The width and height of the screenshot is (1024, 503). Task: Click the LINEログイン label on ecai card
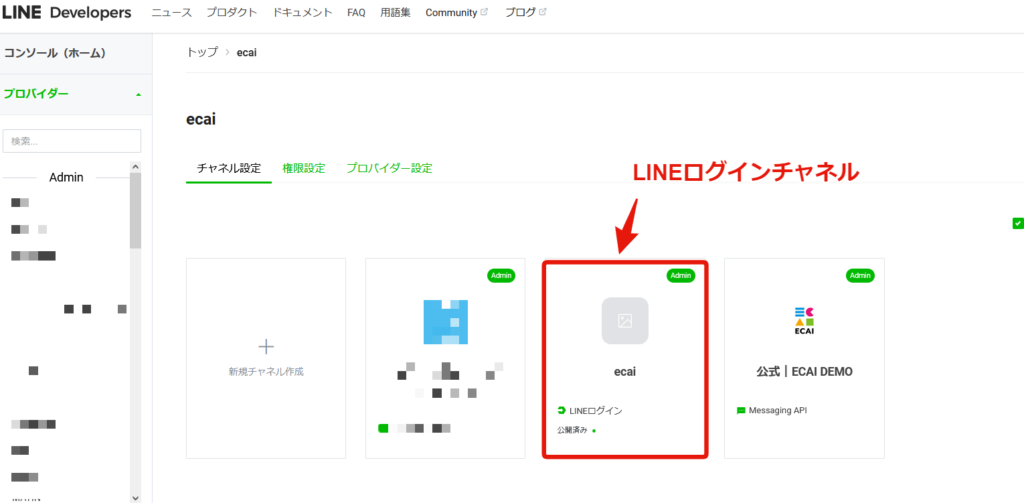596,411
